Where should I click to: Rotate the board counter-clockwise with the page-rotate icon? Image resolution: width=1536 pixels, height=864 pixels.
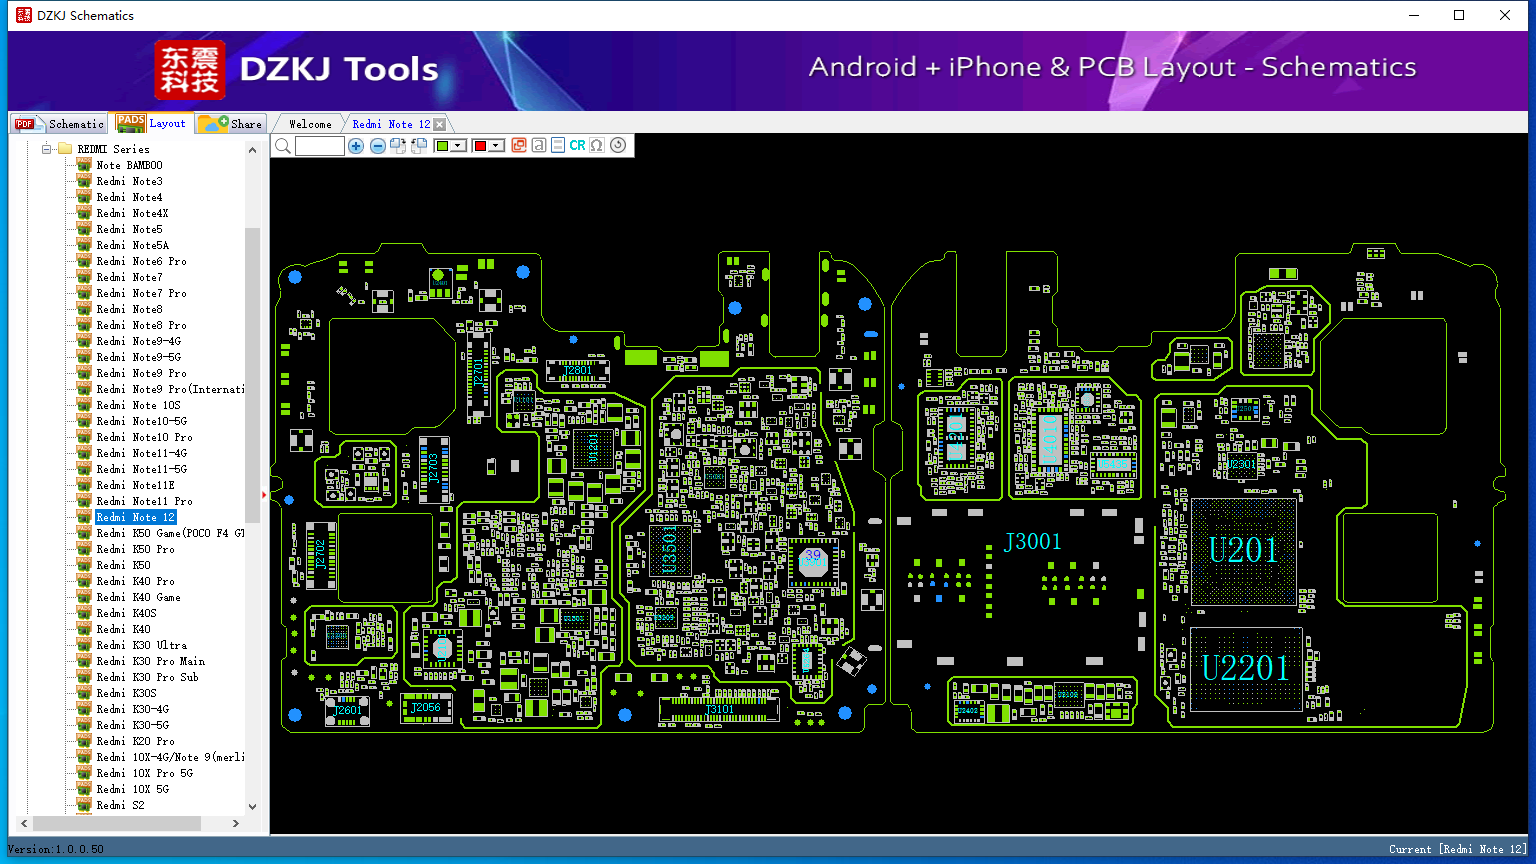pyautogui.click(x=419, y=146)
